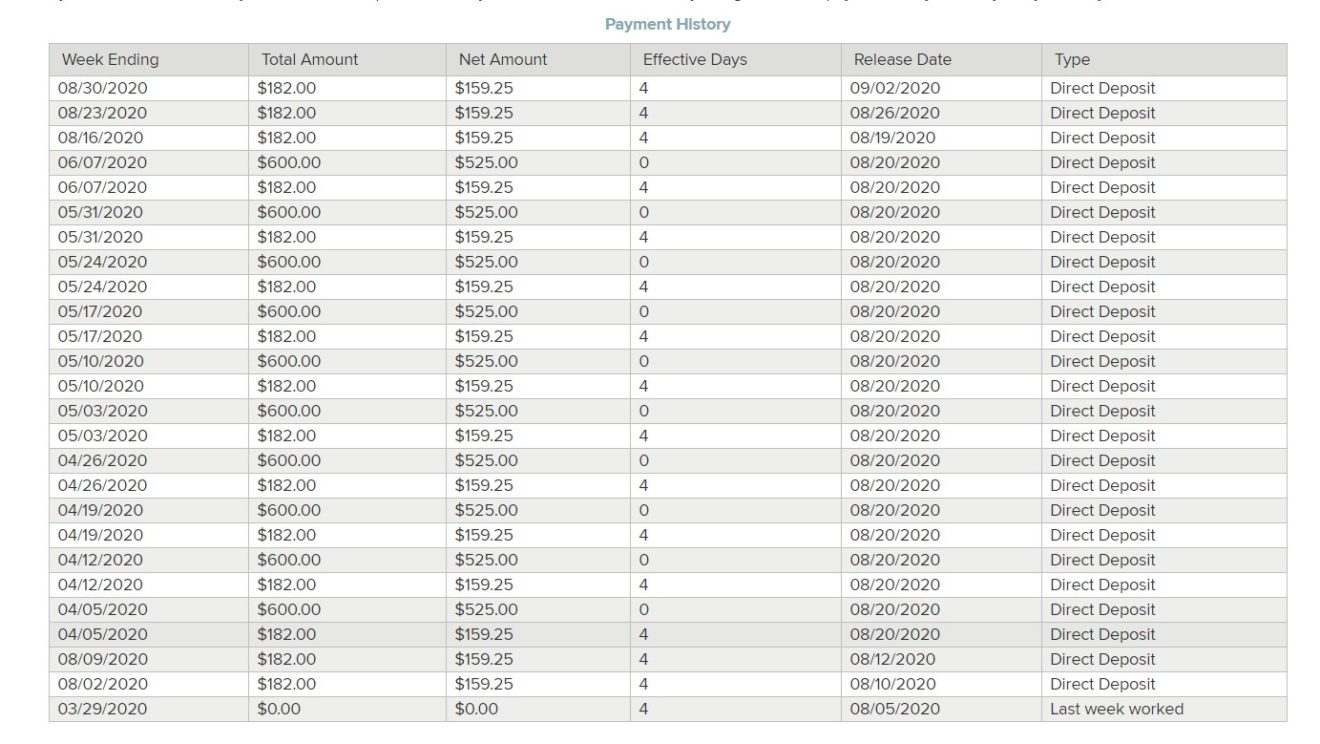Click the 08/10/2020 release date cell
This screenshot has width=1320, height=744.
(x=893, y=684)
